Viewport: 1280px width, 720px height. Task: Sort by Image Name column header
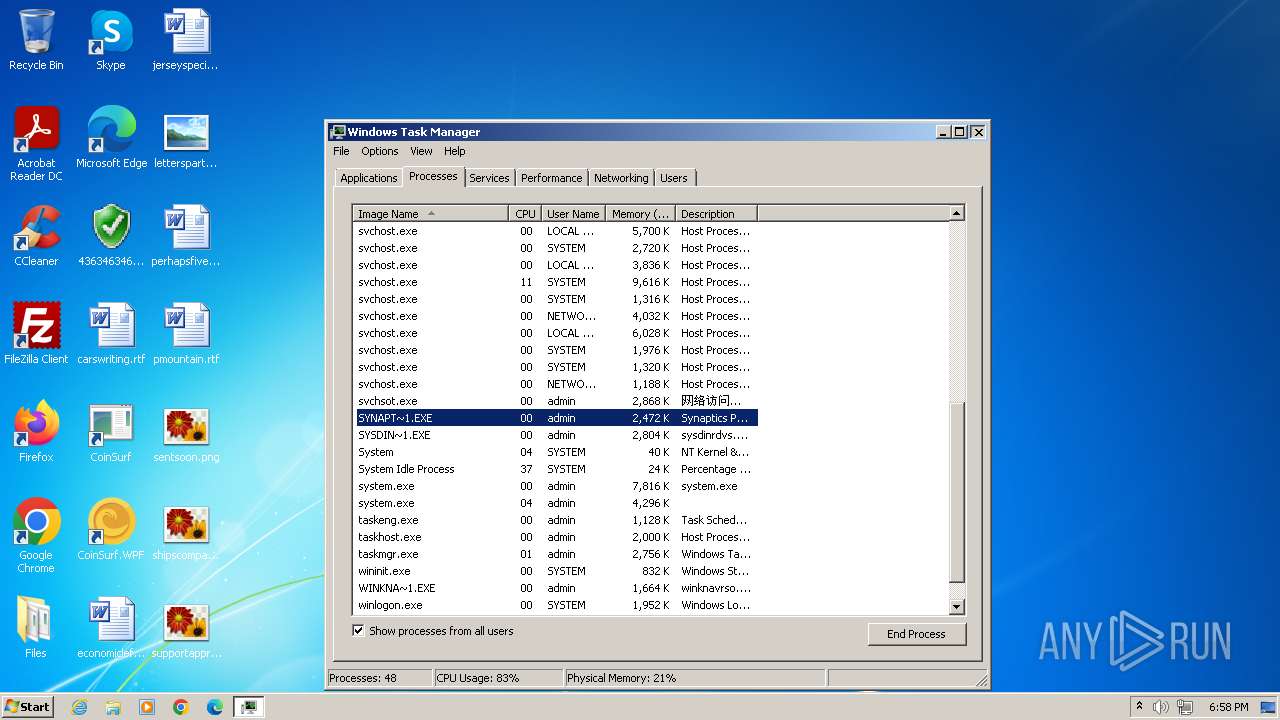tap(430, 214)
